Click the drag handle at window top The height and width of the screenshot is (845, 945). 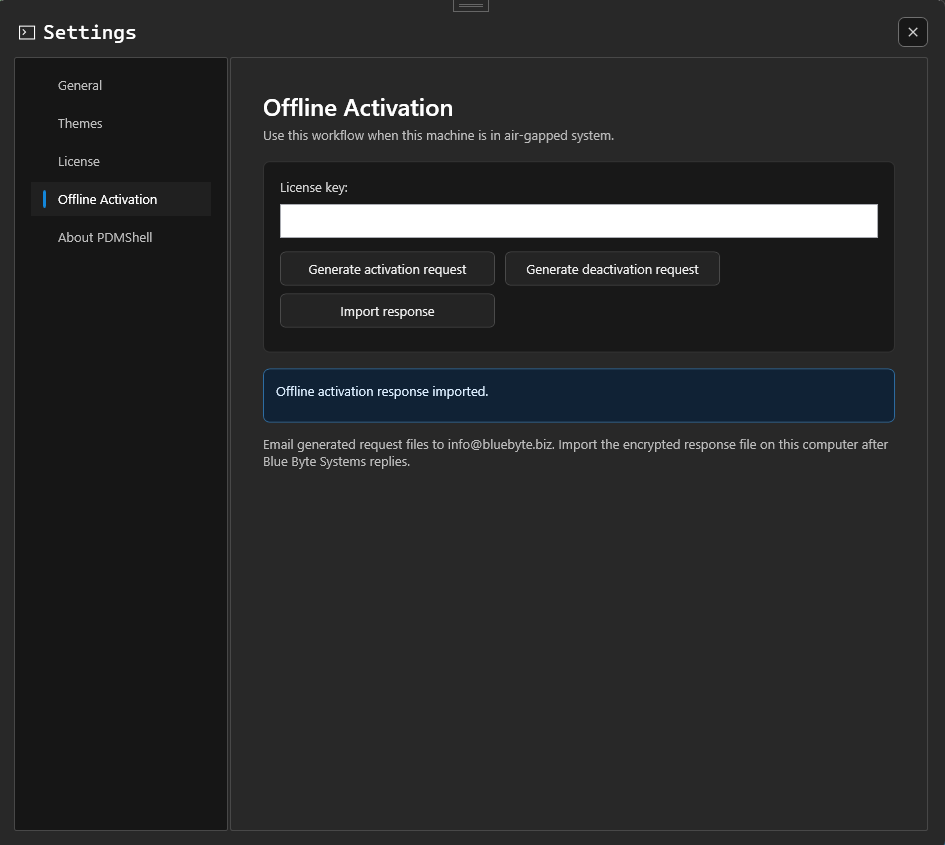(471, 5)
